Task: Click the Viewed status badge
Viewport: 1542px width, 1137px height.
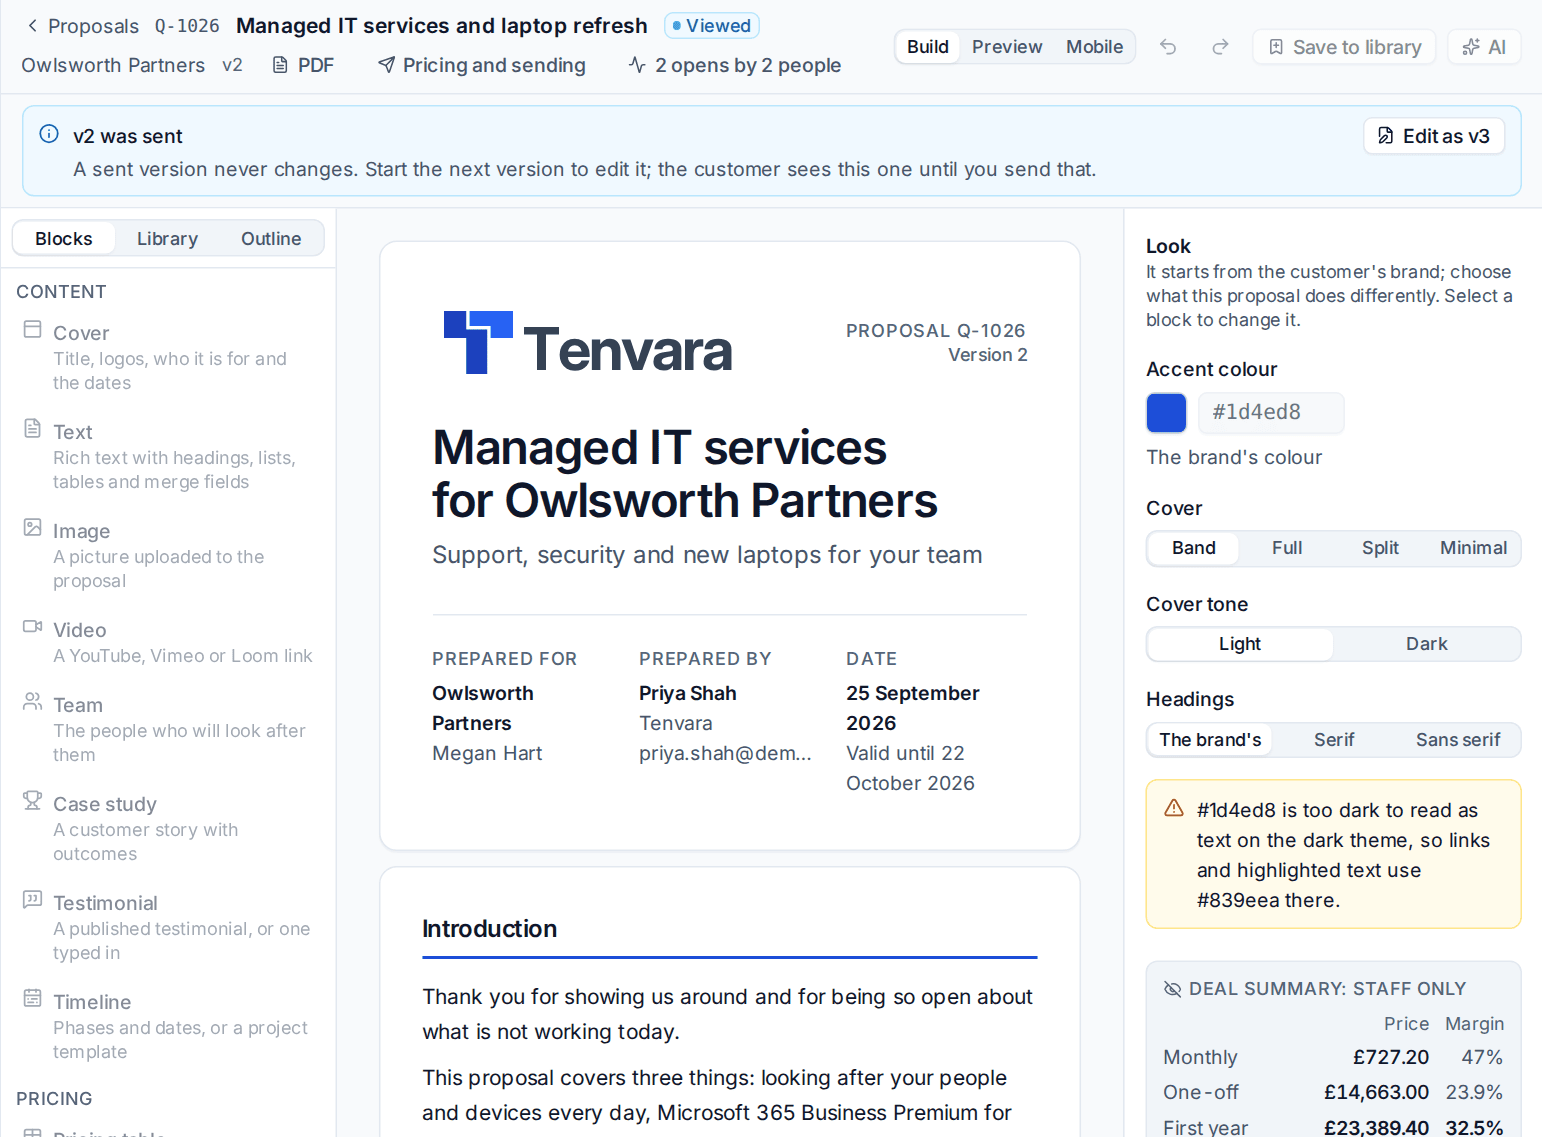Action: tap(712, 26)
